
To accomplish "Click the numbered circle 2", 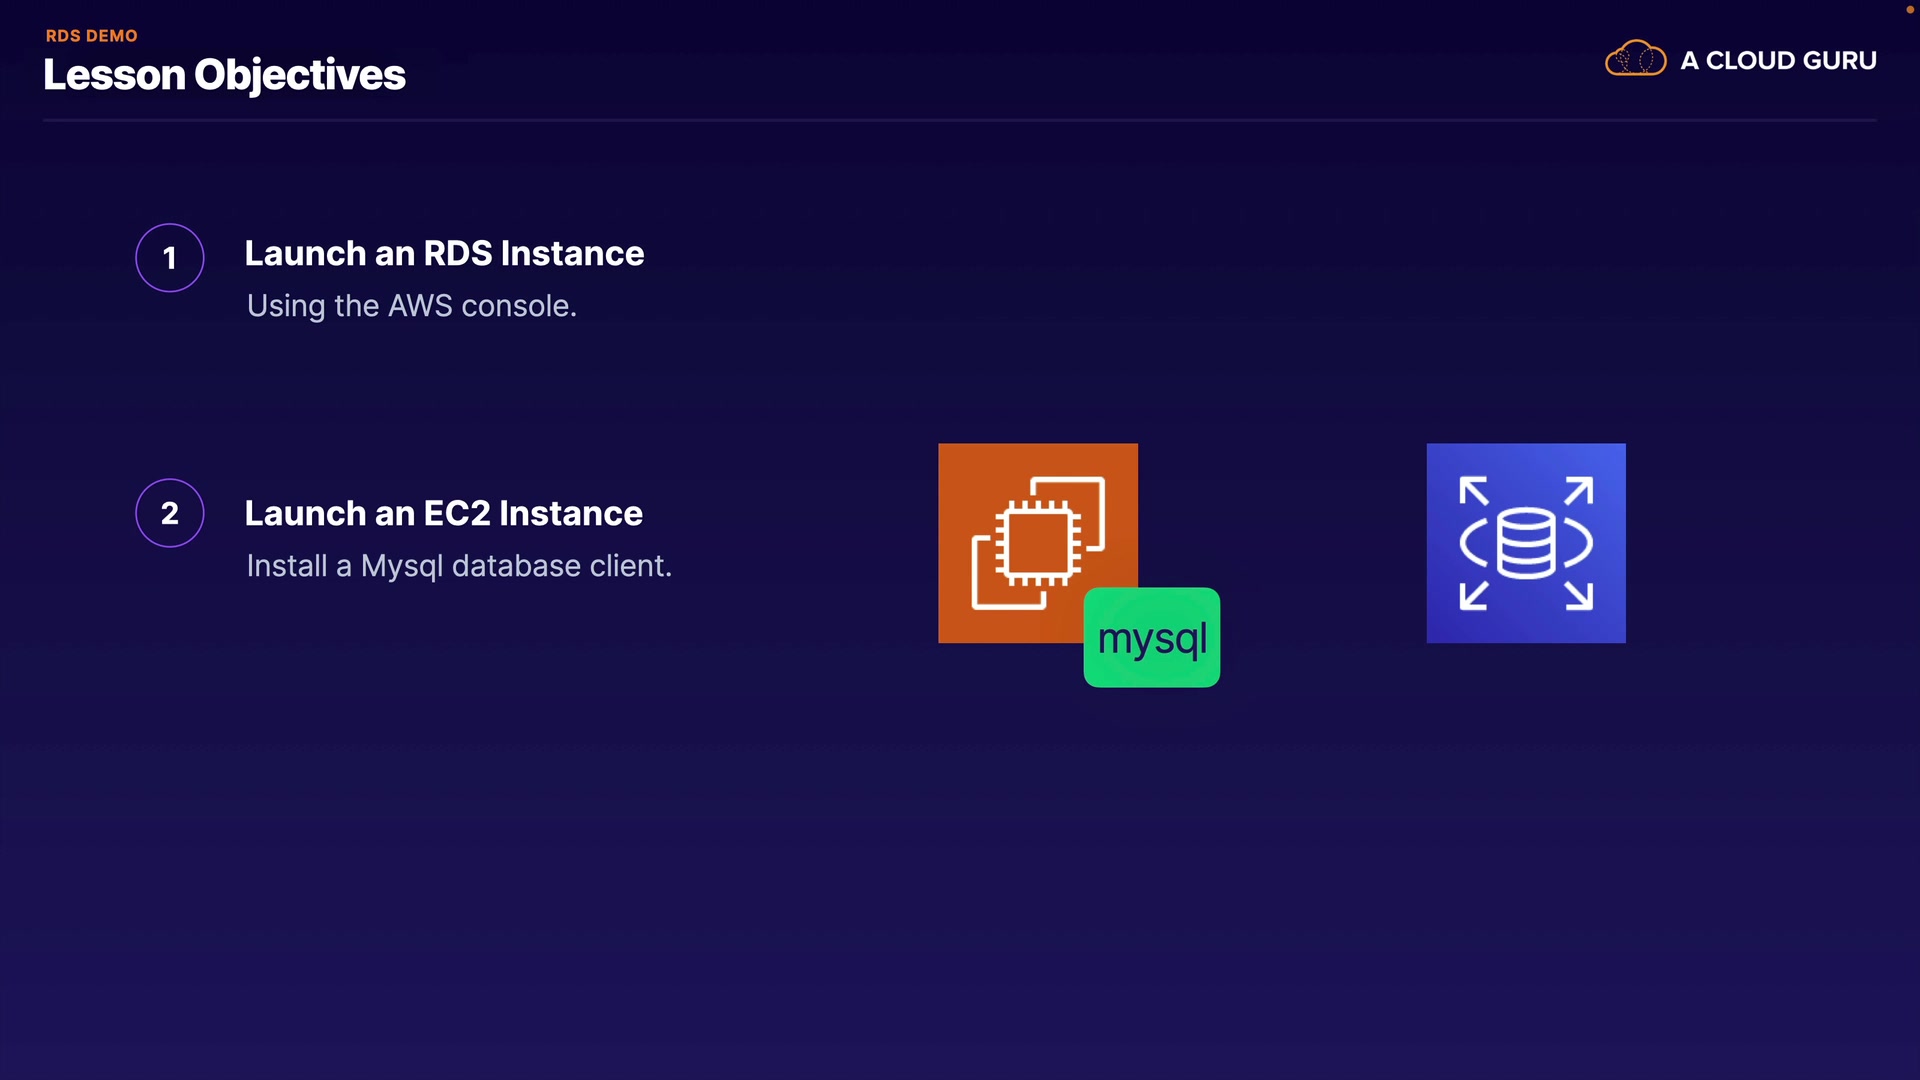I will 170,513.
